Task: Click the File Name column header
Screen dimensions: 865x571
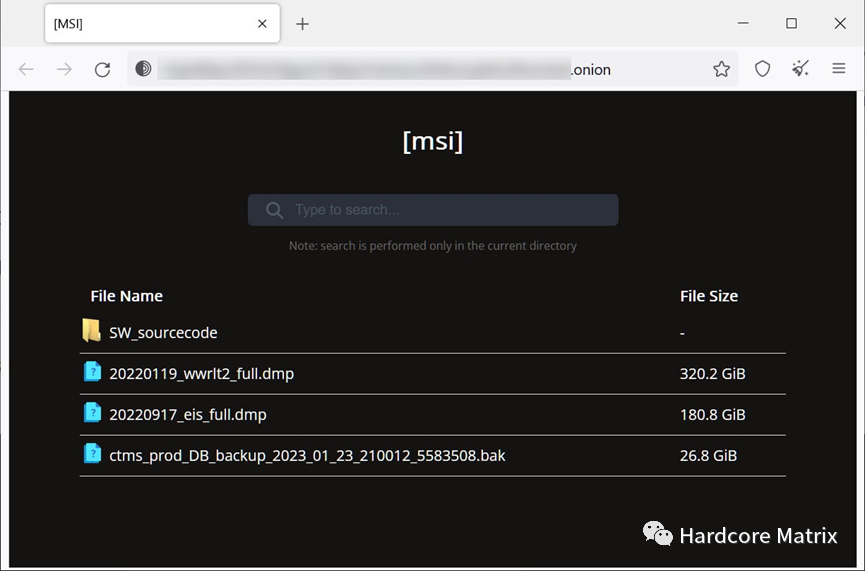Action: pos(126,296)
